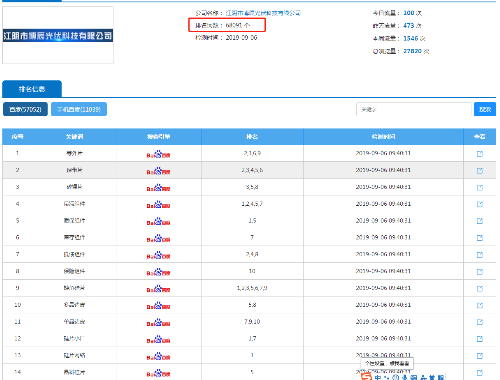Click the timestamp in row 12

click(x=383, y=338)
